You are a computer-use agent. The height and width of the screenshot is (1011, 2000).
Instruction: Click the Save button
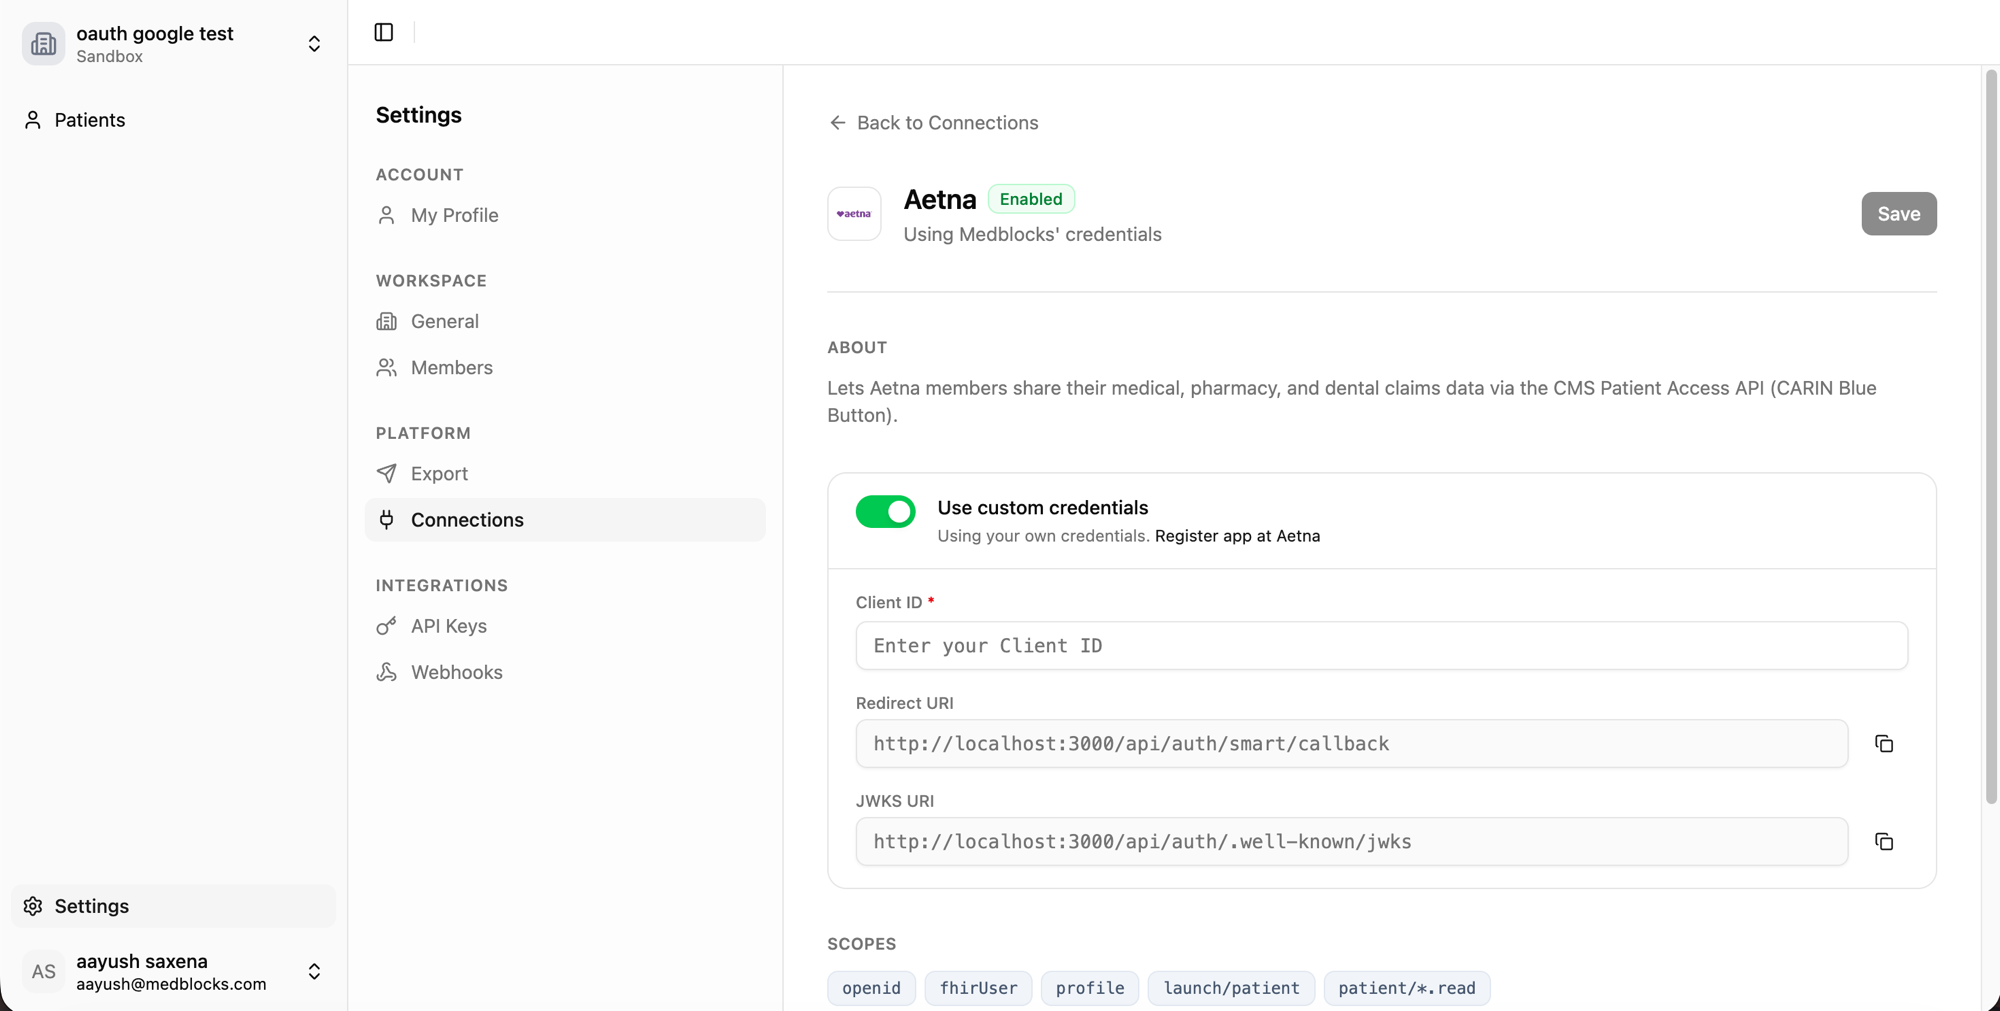coord(1898,213)
